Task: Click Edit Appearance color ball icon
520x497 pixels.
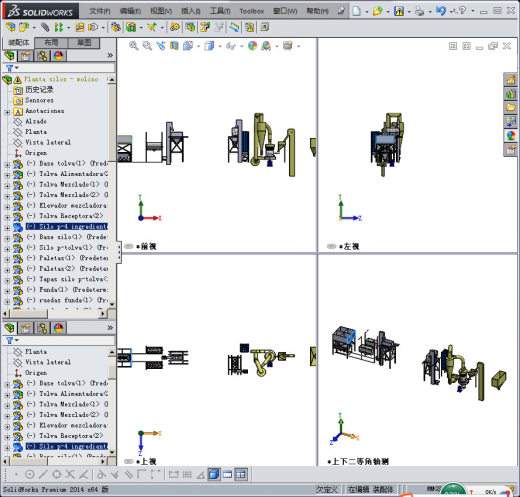Action: click(x=253, y=46)
